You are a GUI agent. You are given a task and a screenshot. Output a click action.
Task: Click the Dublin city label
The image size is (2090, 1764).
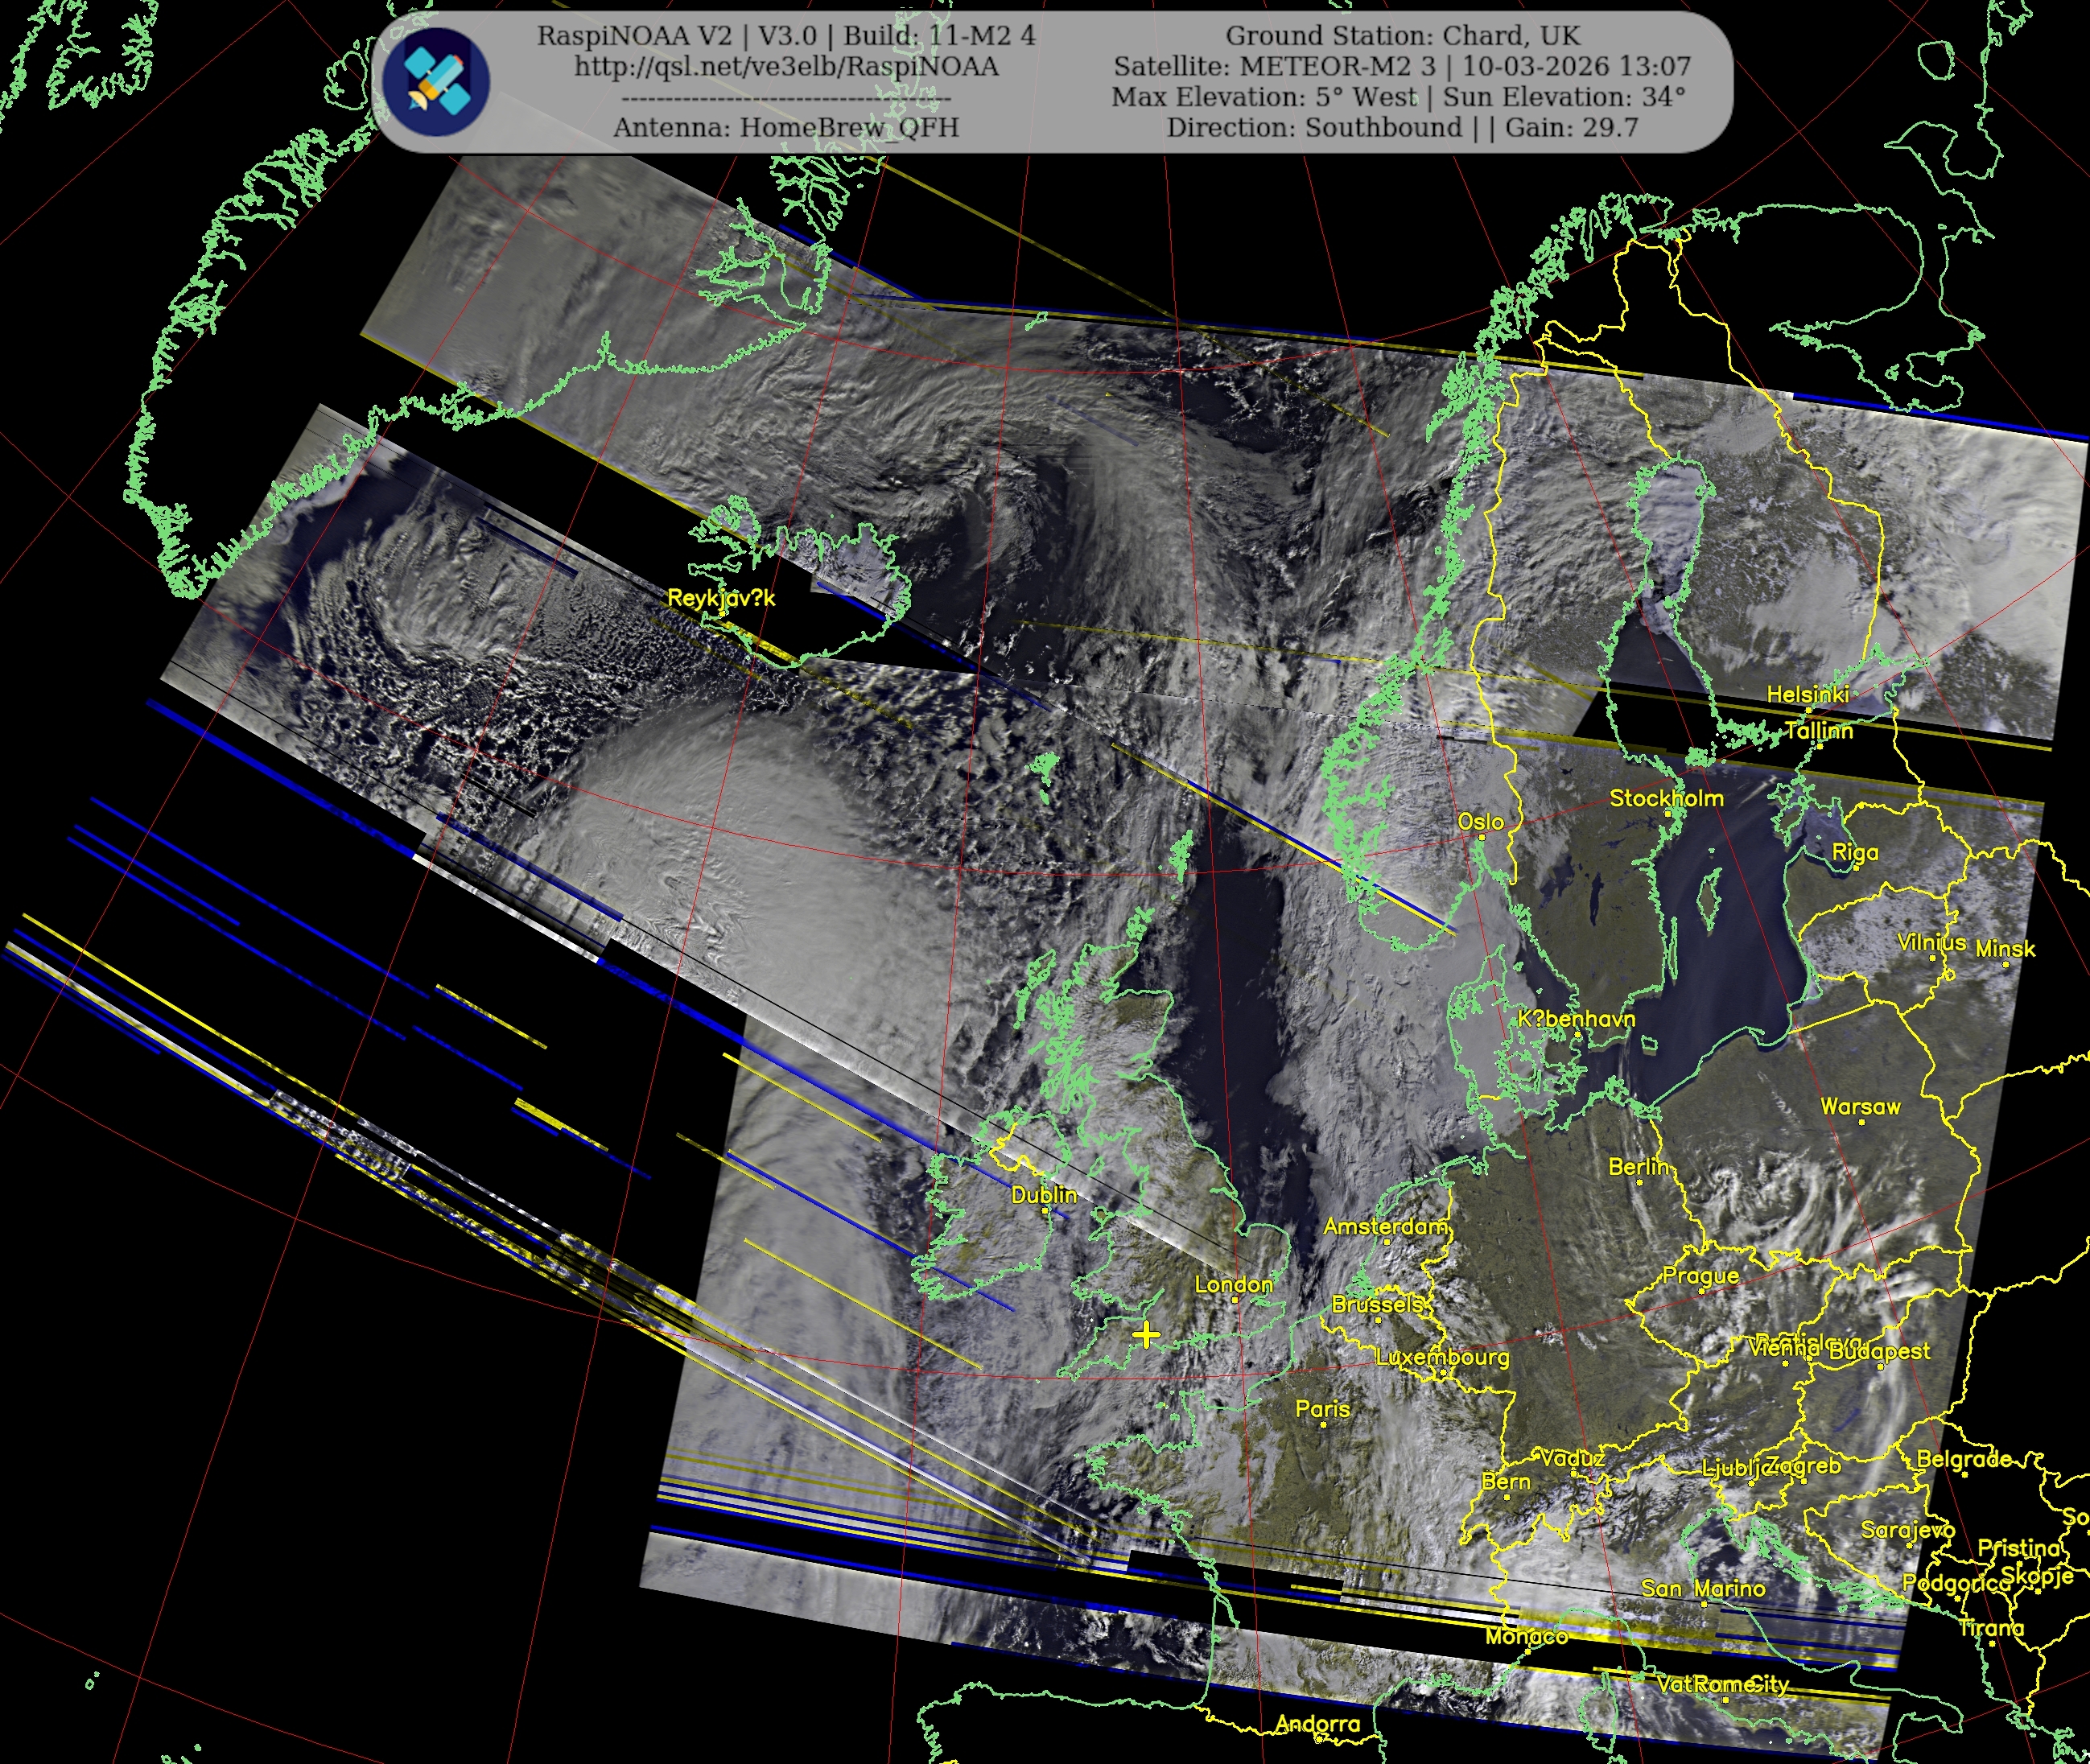coord(1044,1194)
